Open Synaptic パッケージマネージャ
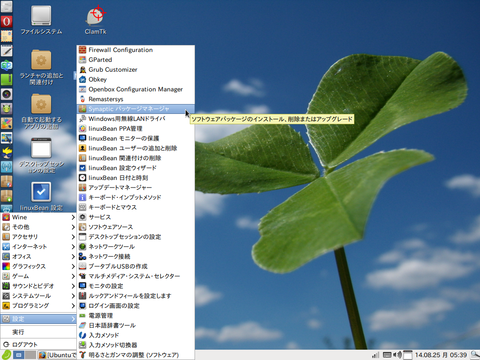This screenshot has height=360, width=480. click(x=136, y=109)
